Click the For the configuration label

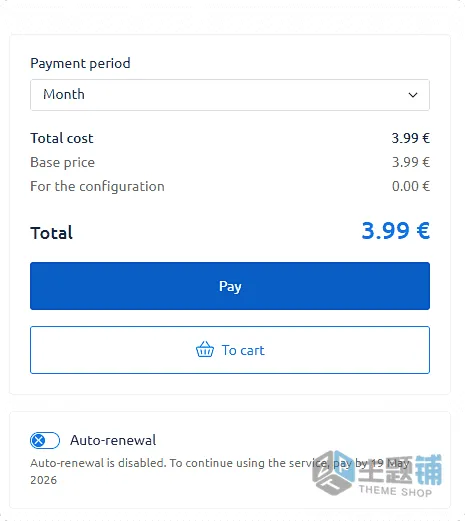[x=97, y=187]
